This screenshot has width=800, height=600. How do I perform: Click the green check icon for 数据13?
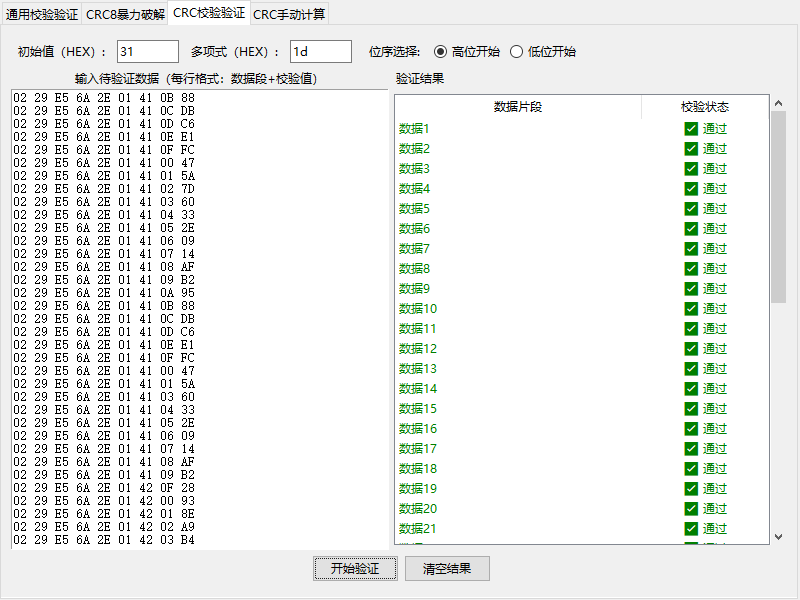[x=691, y=368]
